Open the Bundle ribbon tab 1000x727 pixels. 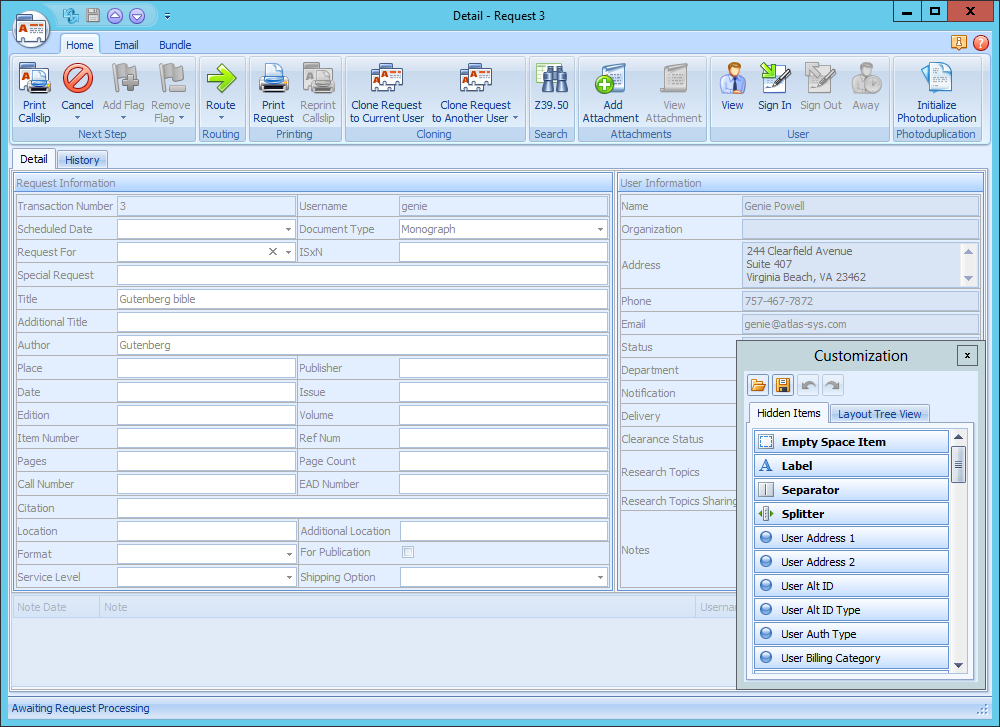[175, 45]
